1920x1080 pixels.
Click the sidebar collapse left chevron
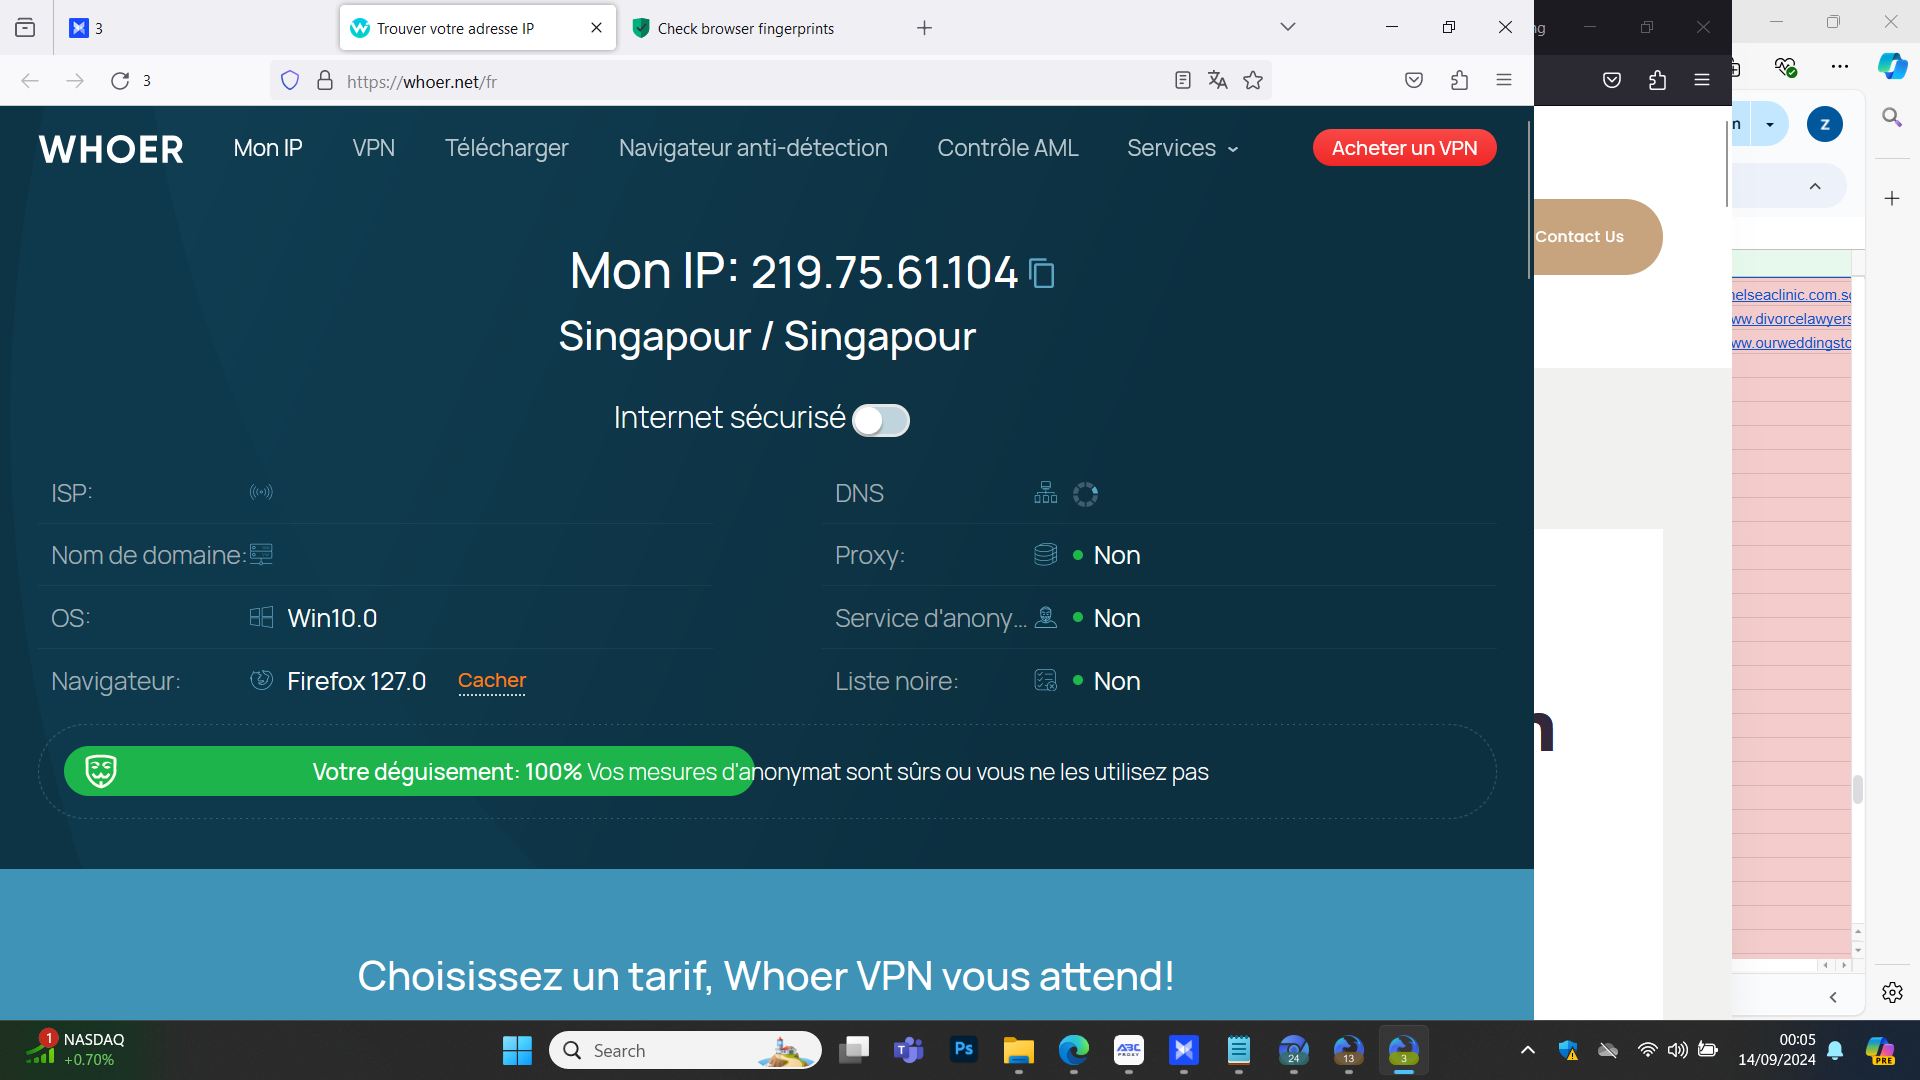pos(1833,997)
